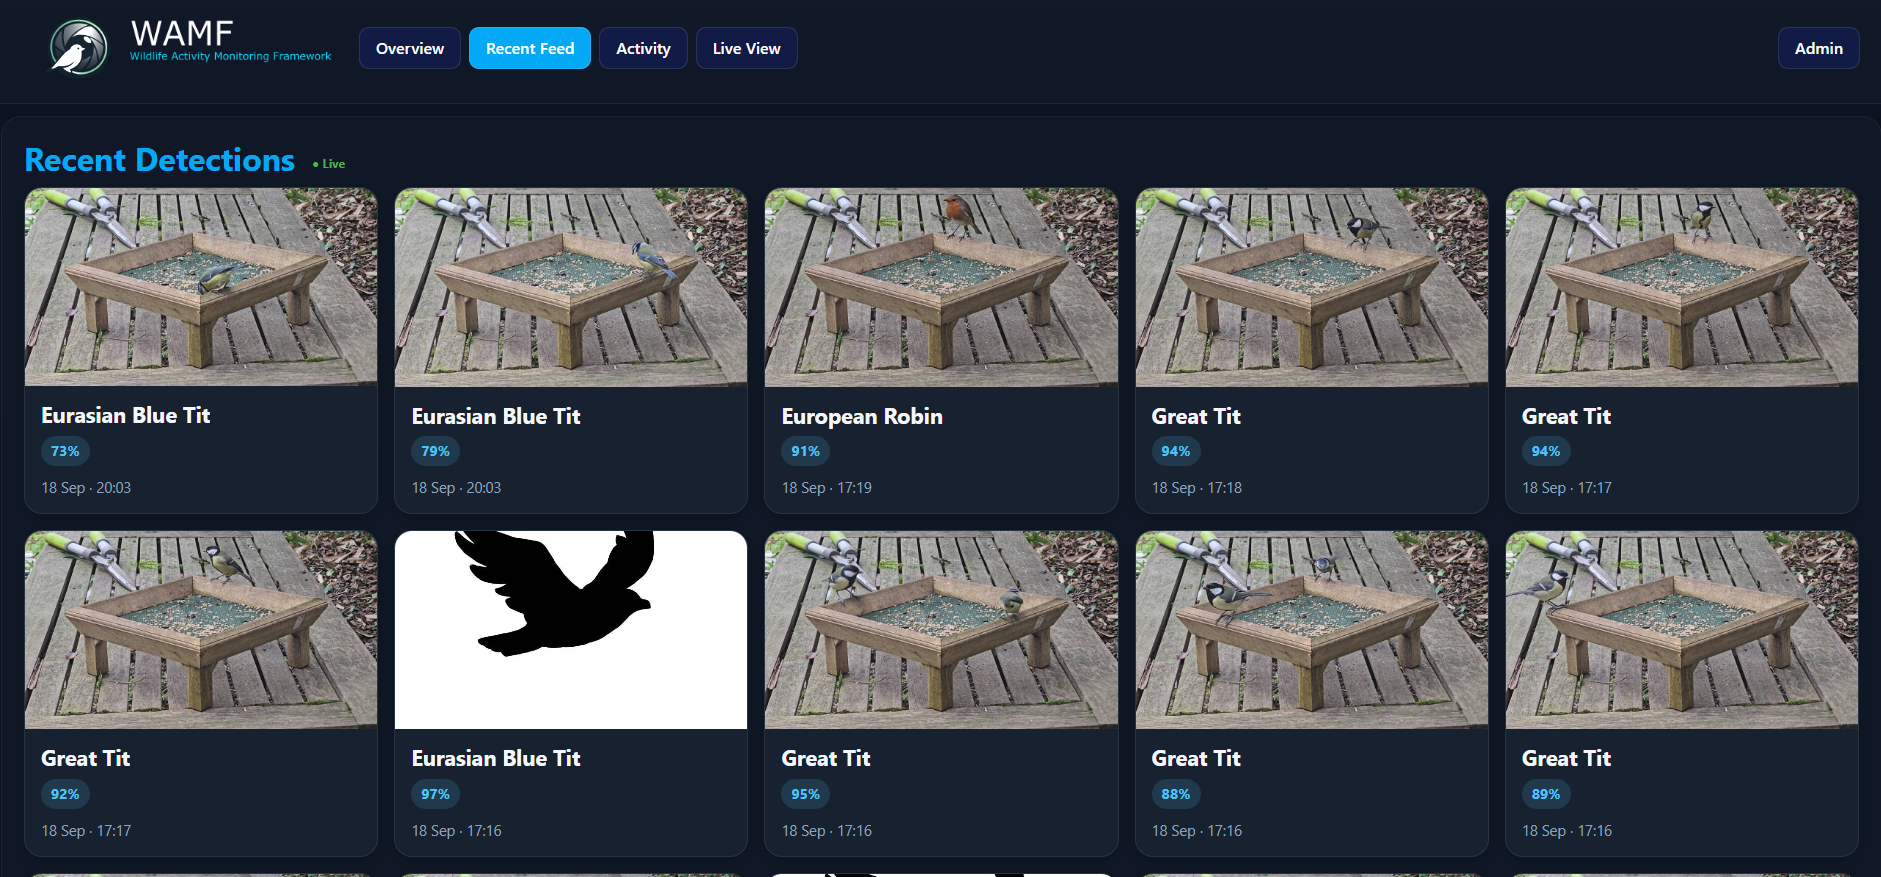The width and height of the screenshot is (1881, 877).
Task: Open the photo of the 89% Great Tit
Action: 1682,630
